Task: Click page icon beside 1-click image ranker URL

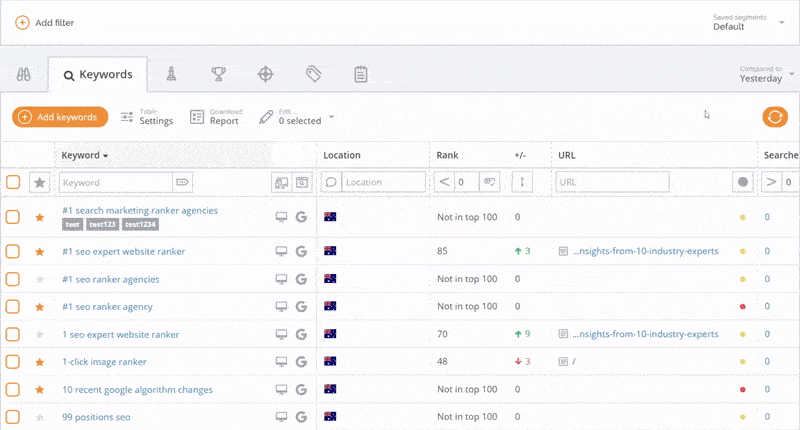Action: [x=563, y=361]
